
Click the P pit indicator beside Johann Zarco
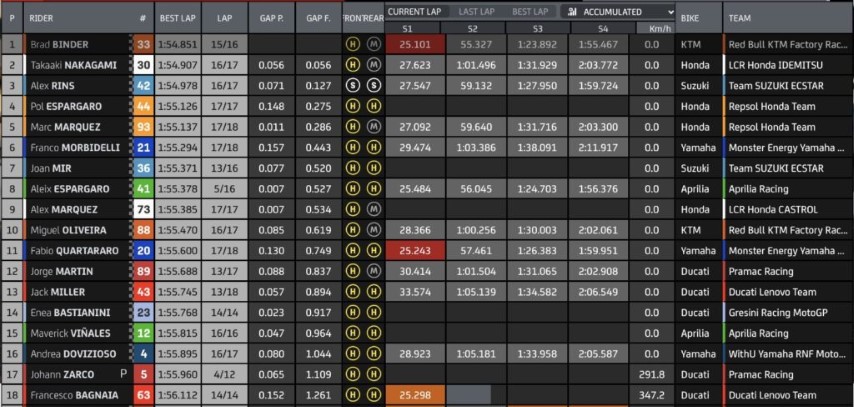click(x=124, y=374)
